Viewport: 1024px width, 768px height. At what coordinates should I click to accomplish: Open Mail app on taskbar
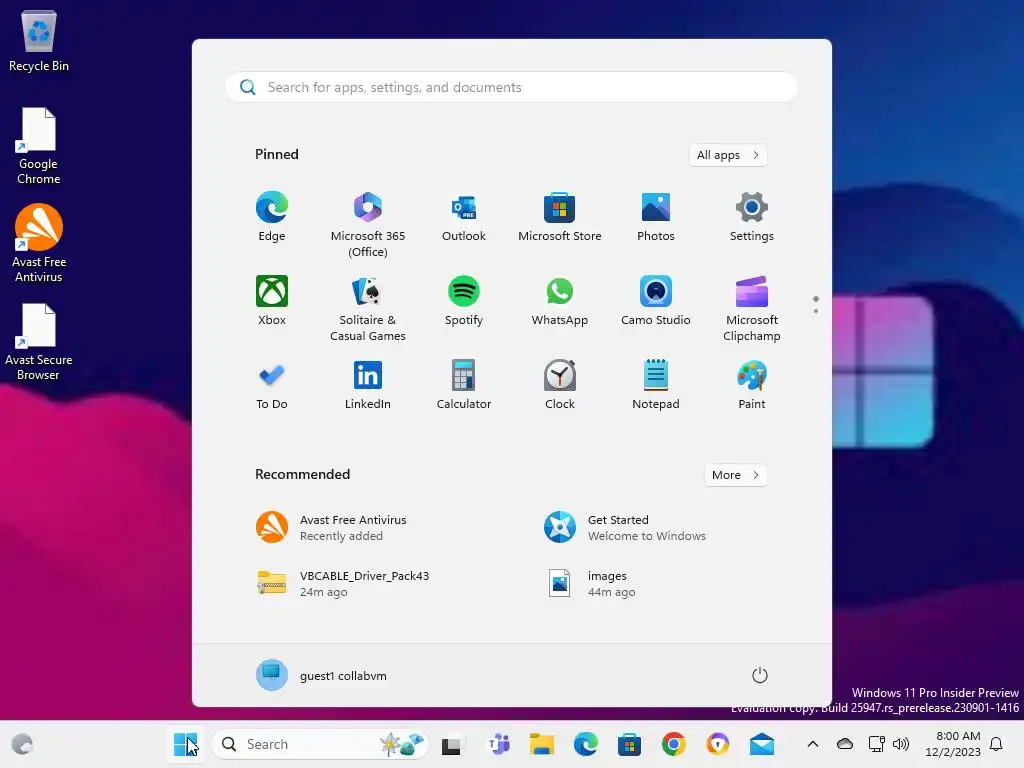coord(761,744)
